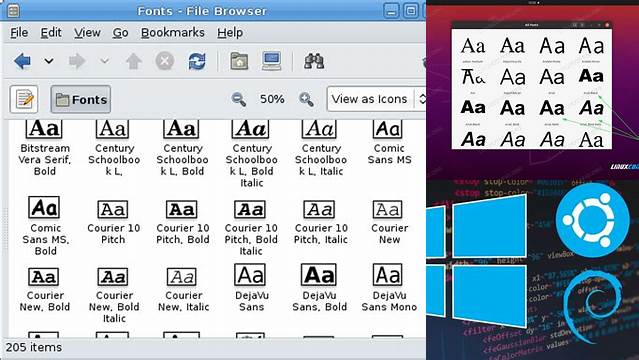This screenshot has height=360, width=639.
Task: Click the decorative script Aa sample in All Fonts window
Action: 472,77
